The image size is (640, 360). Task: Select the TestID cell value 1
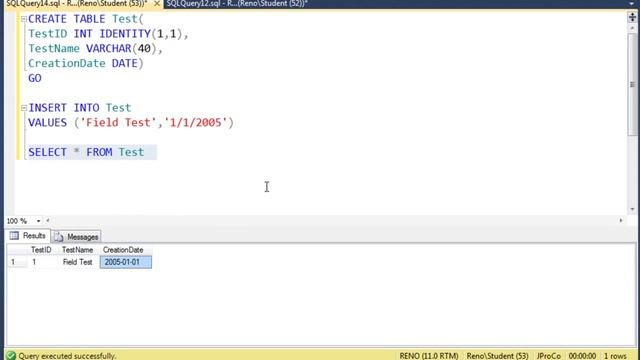43,262
